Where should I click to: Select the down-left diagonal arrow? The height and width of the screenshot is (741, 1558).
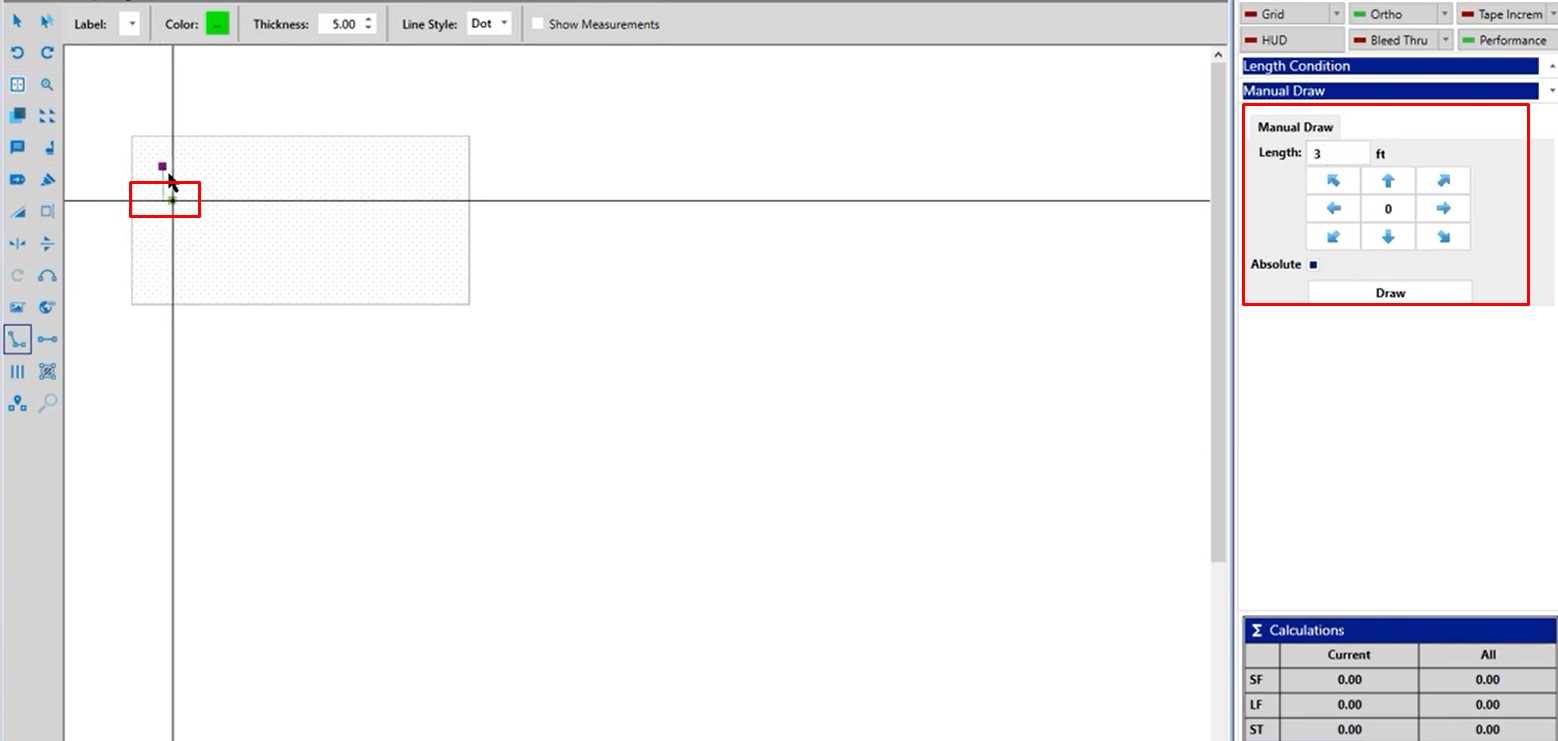[x=1332, y=237]
